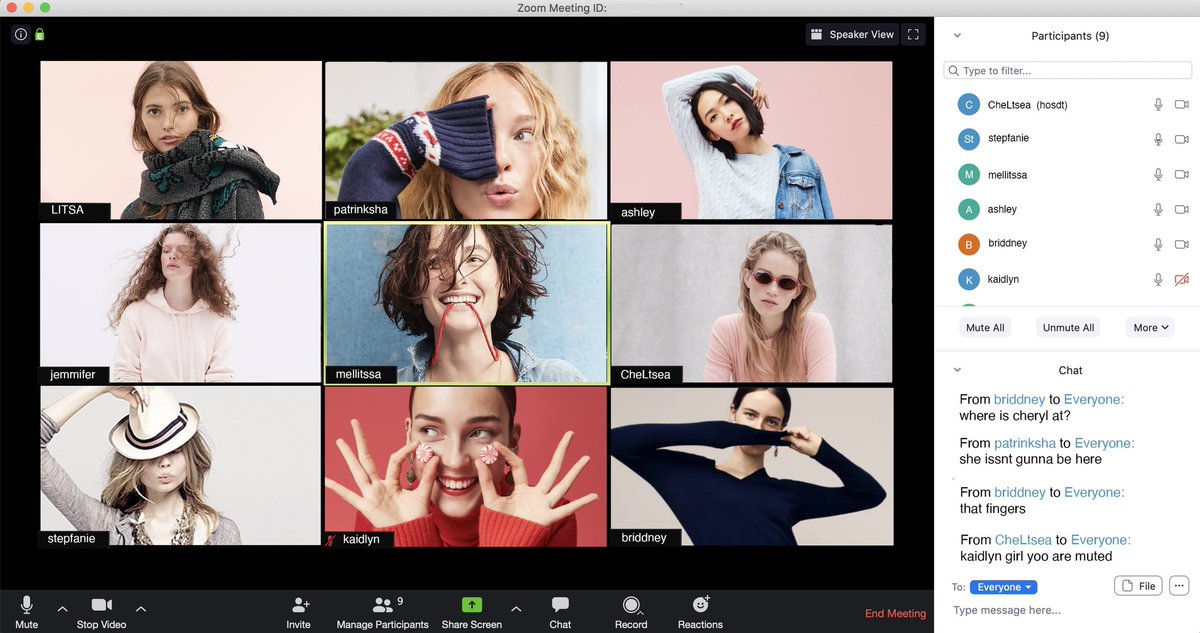The image size is (1200, 633).
Task: Stop Video camera button
Action: coord(101,612)
